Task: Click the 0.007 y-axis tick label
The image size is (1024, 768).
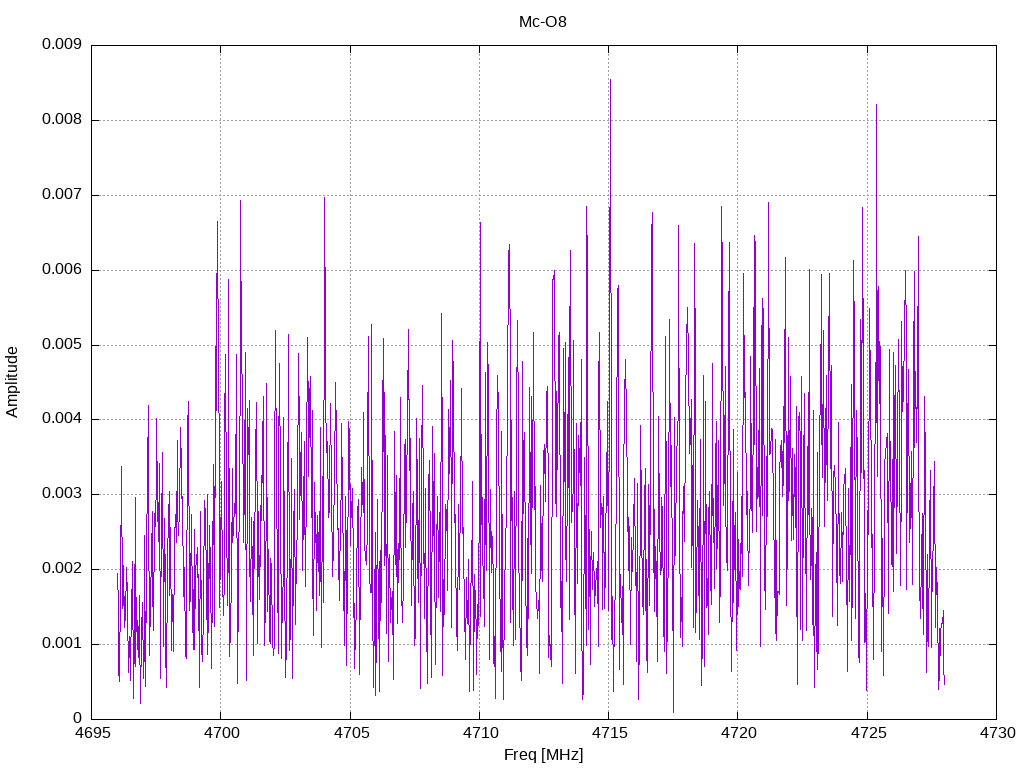Action: 62,195
